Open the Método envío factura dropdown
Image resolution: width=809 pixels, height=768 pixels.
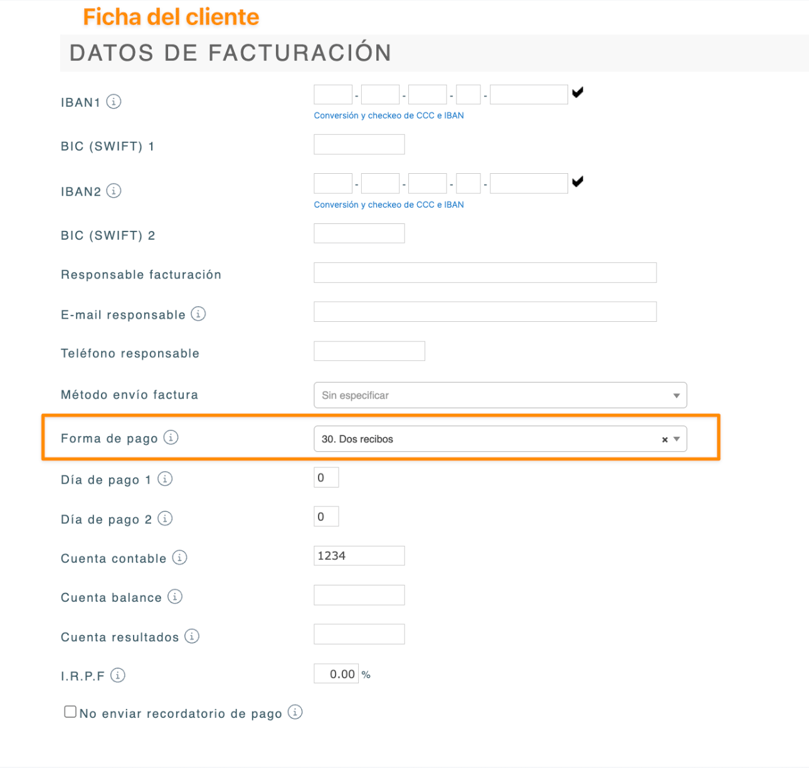click(x=500, y=395)
